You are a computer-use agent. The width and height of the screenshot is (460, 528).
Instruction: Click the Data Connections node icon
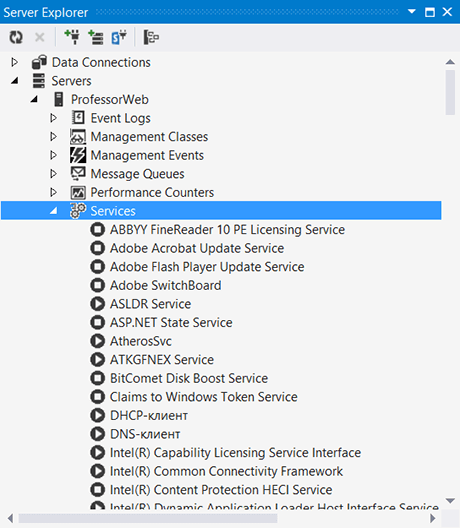[39, 62]
